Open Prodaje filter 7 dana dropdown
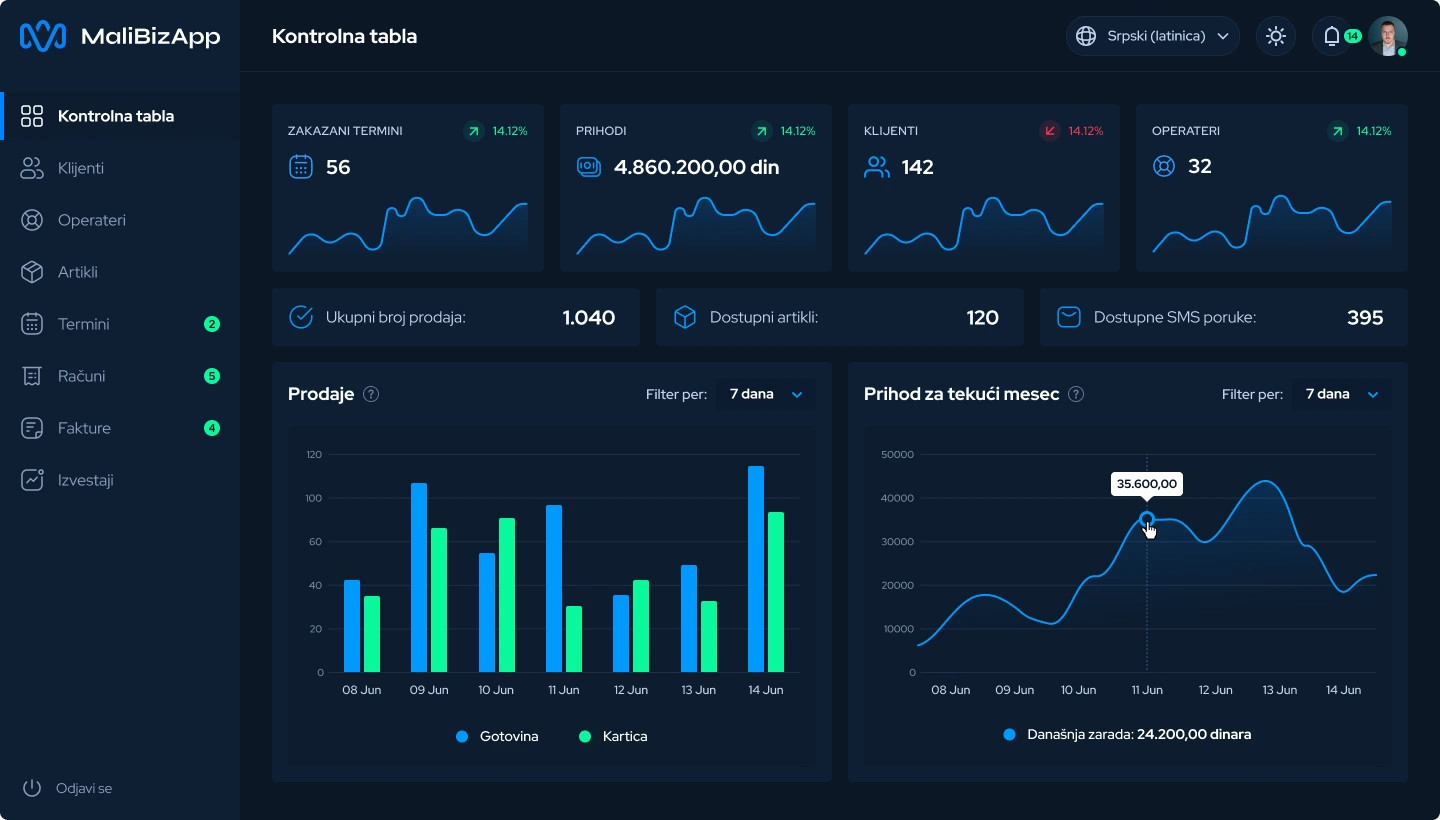1440x820 pixels. (x=765, y=394)
